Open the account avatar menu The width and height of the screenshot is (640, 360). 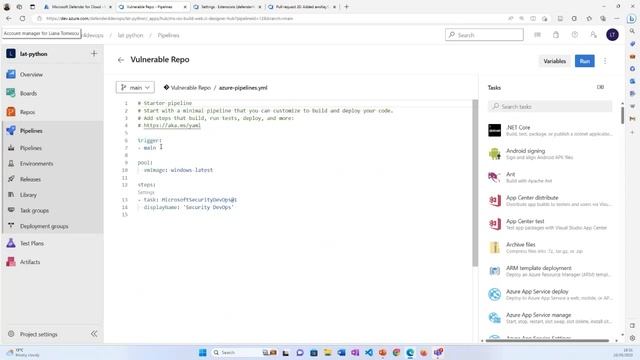pos(612,35)
